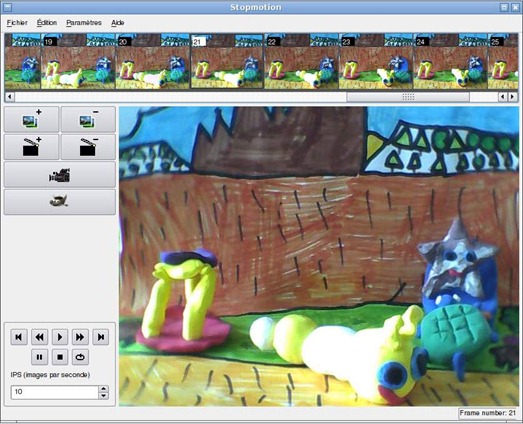Launch GIMP with the mascot icon
This screenshot has height=424, width=523.
(x=60, y=202)
